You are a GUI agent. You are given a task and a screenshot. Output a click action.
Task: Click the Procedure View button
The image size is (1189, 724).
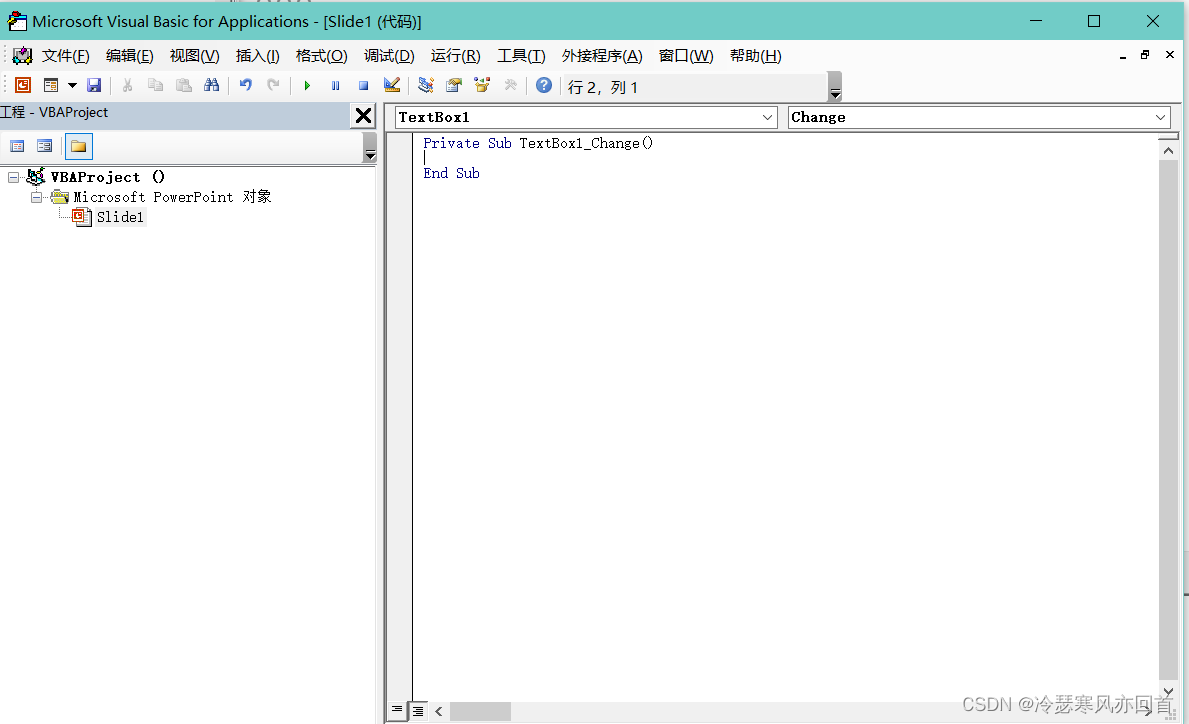[x=397, y=710]
